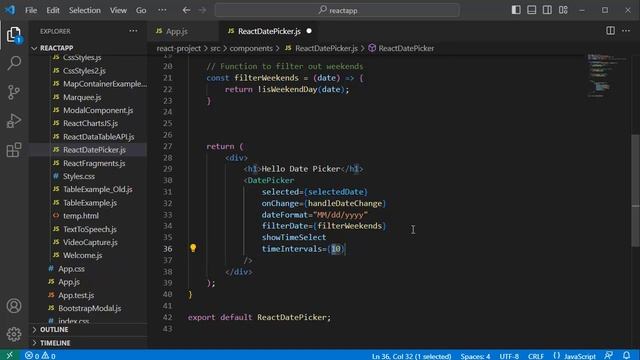Expand the OUTLINE section

tap(54, 329)
